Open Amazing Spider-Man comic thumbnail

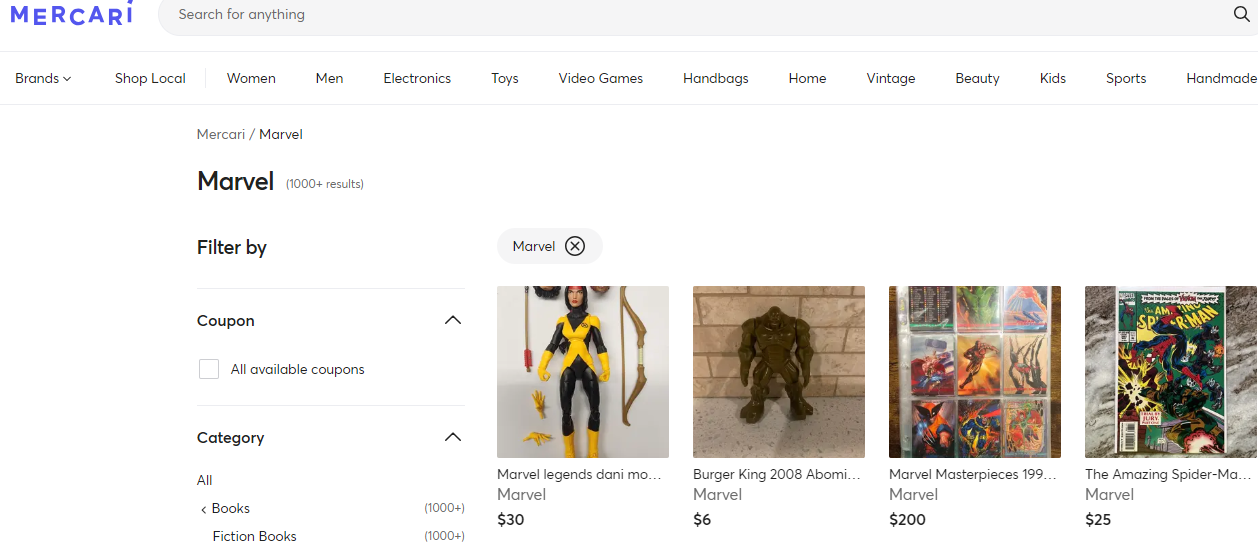tap(1171, 372)
